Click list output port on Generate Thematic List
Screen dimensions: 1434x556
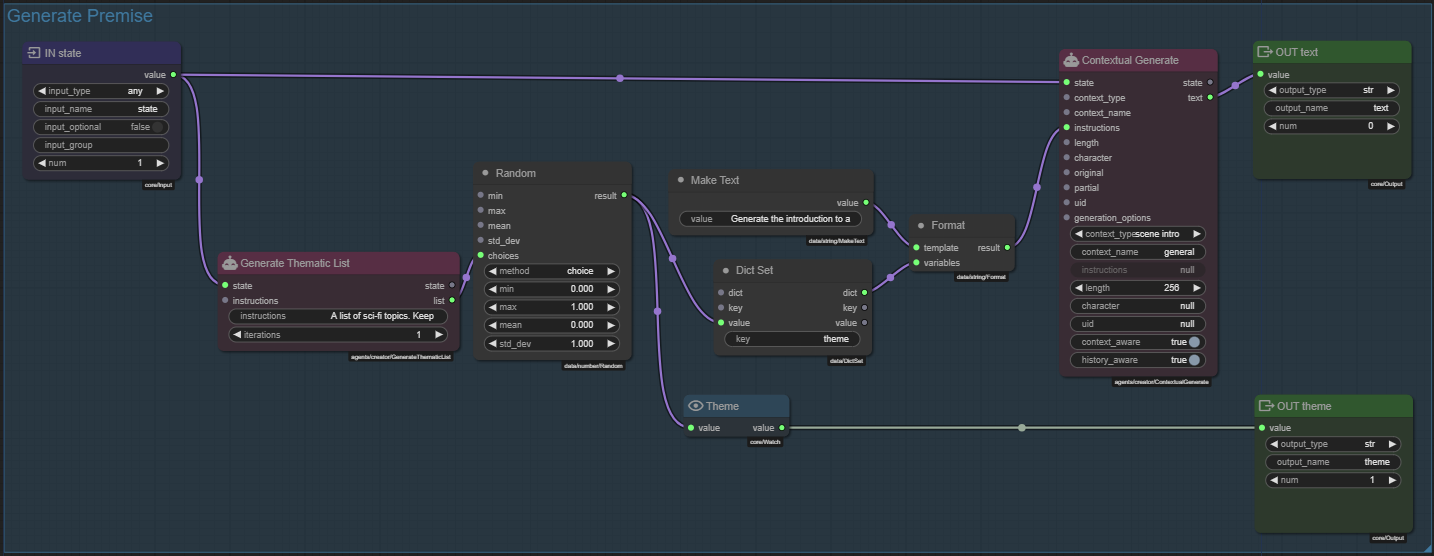point(453,300)
